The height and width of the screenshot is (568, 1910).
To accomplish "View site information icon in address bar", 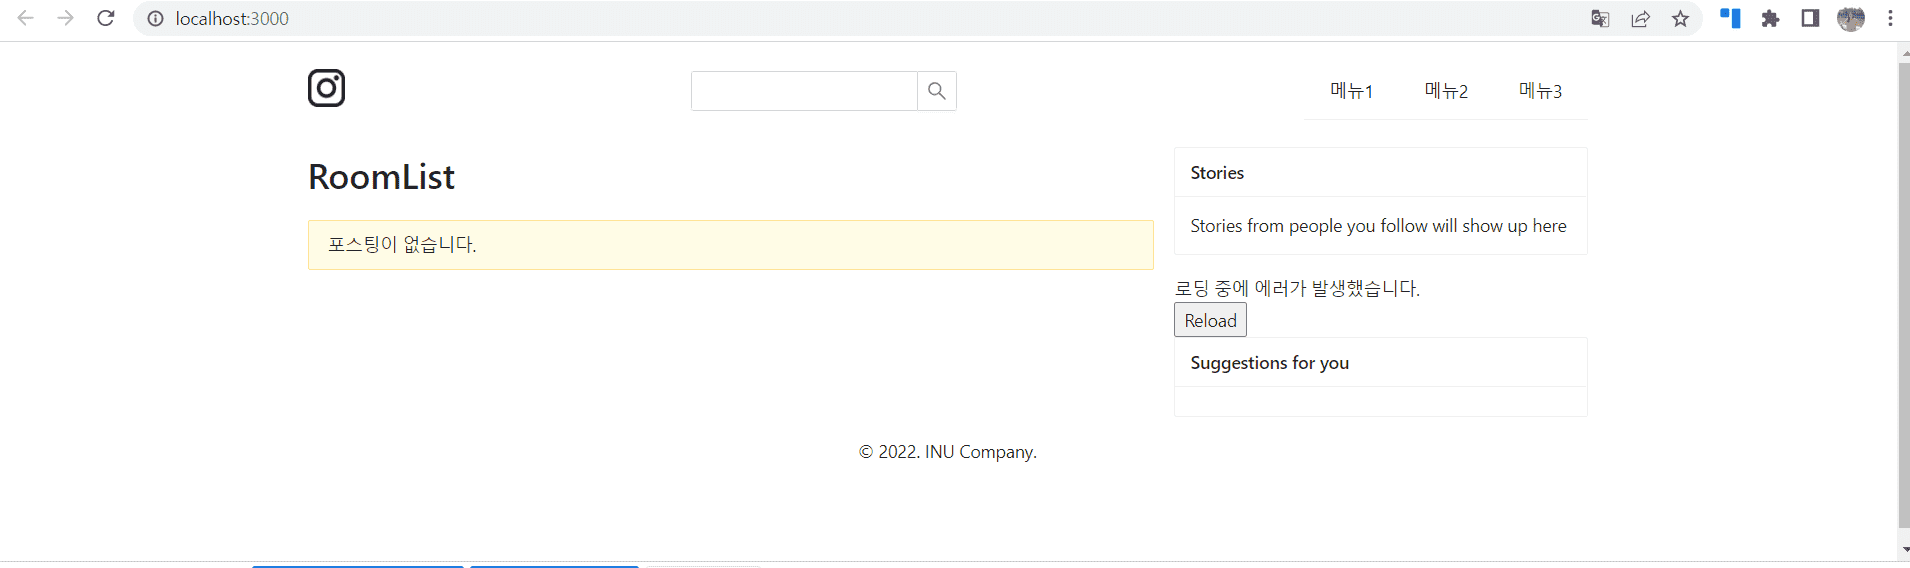I will [155, 18].
